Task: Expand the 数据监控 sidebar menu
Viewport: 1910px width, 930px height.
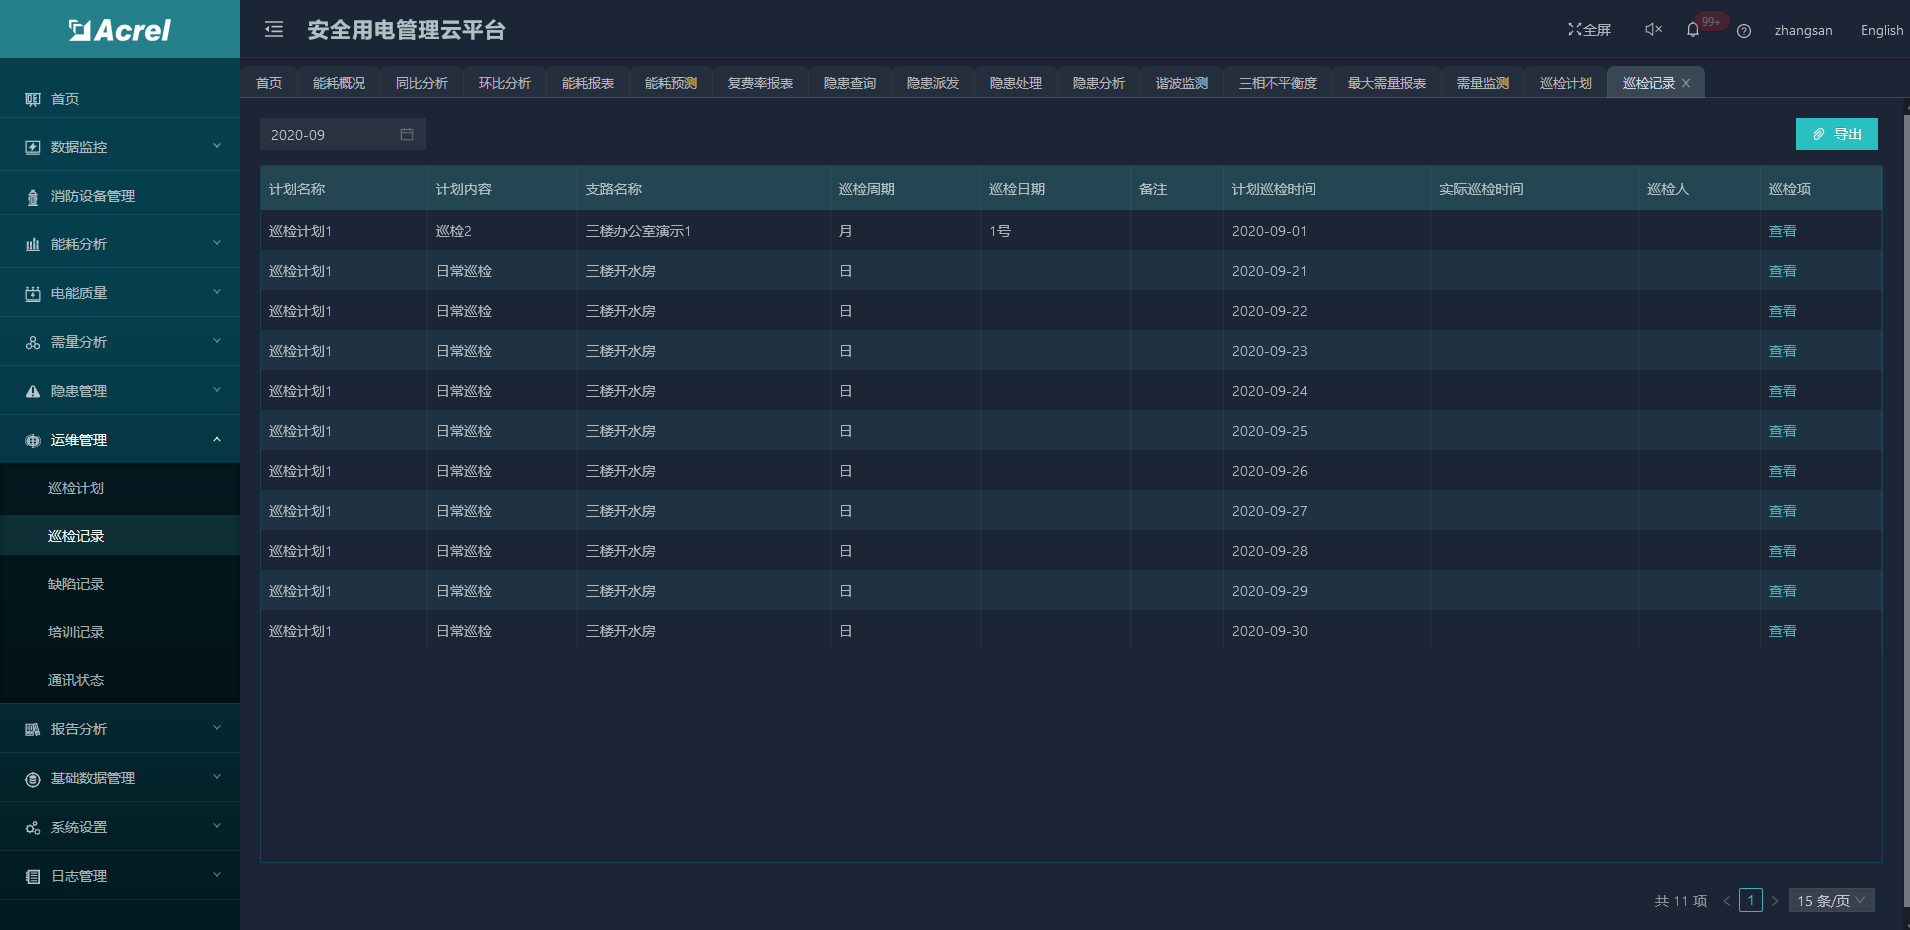Action: coord(120,147)
